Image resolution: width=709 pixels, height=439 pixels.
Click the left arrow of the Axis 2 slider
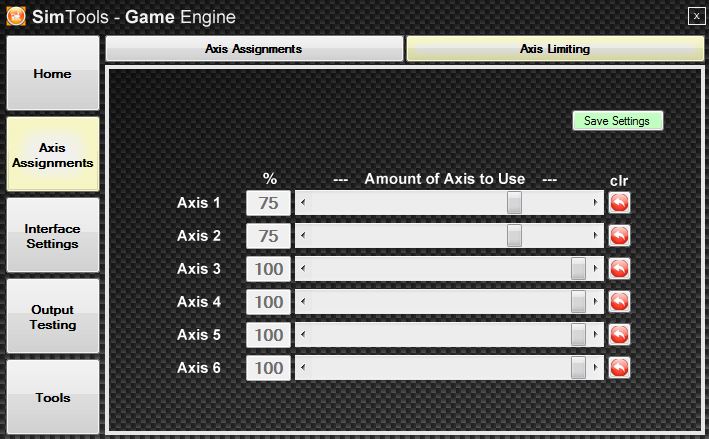[x=303, y=236]
